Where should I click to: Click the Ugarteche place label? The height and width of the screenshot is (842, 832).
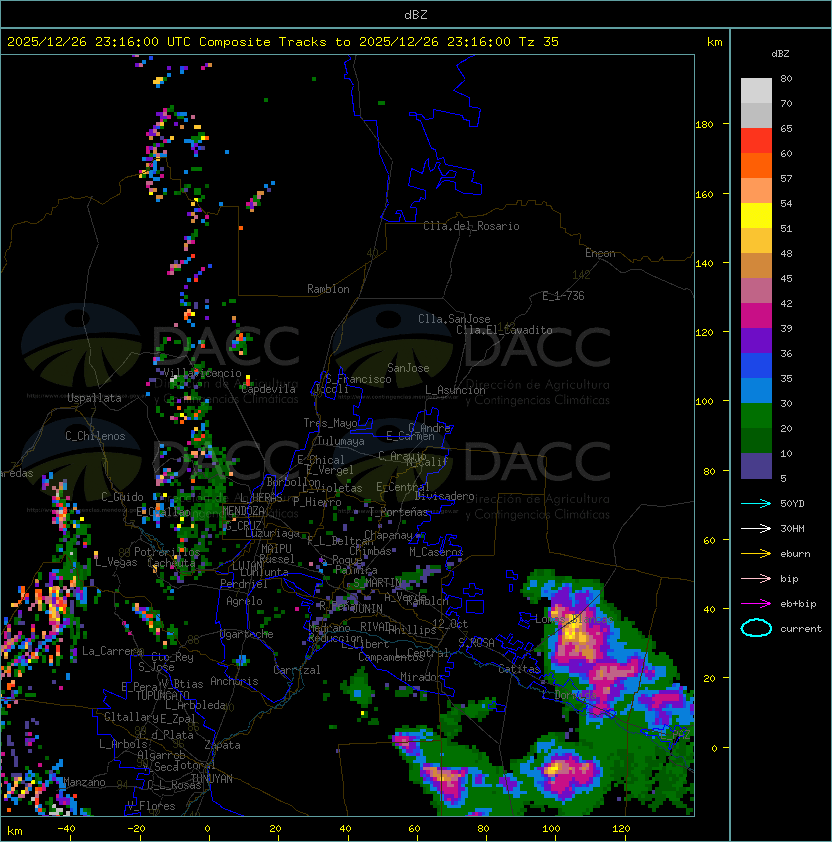click(247, 634)
